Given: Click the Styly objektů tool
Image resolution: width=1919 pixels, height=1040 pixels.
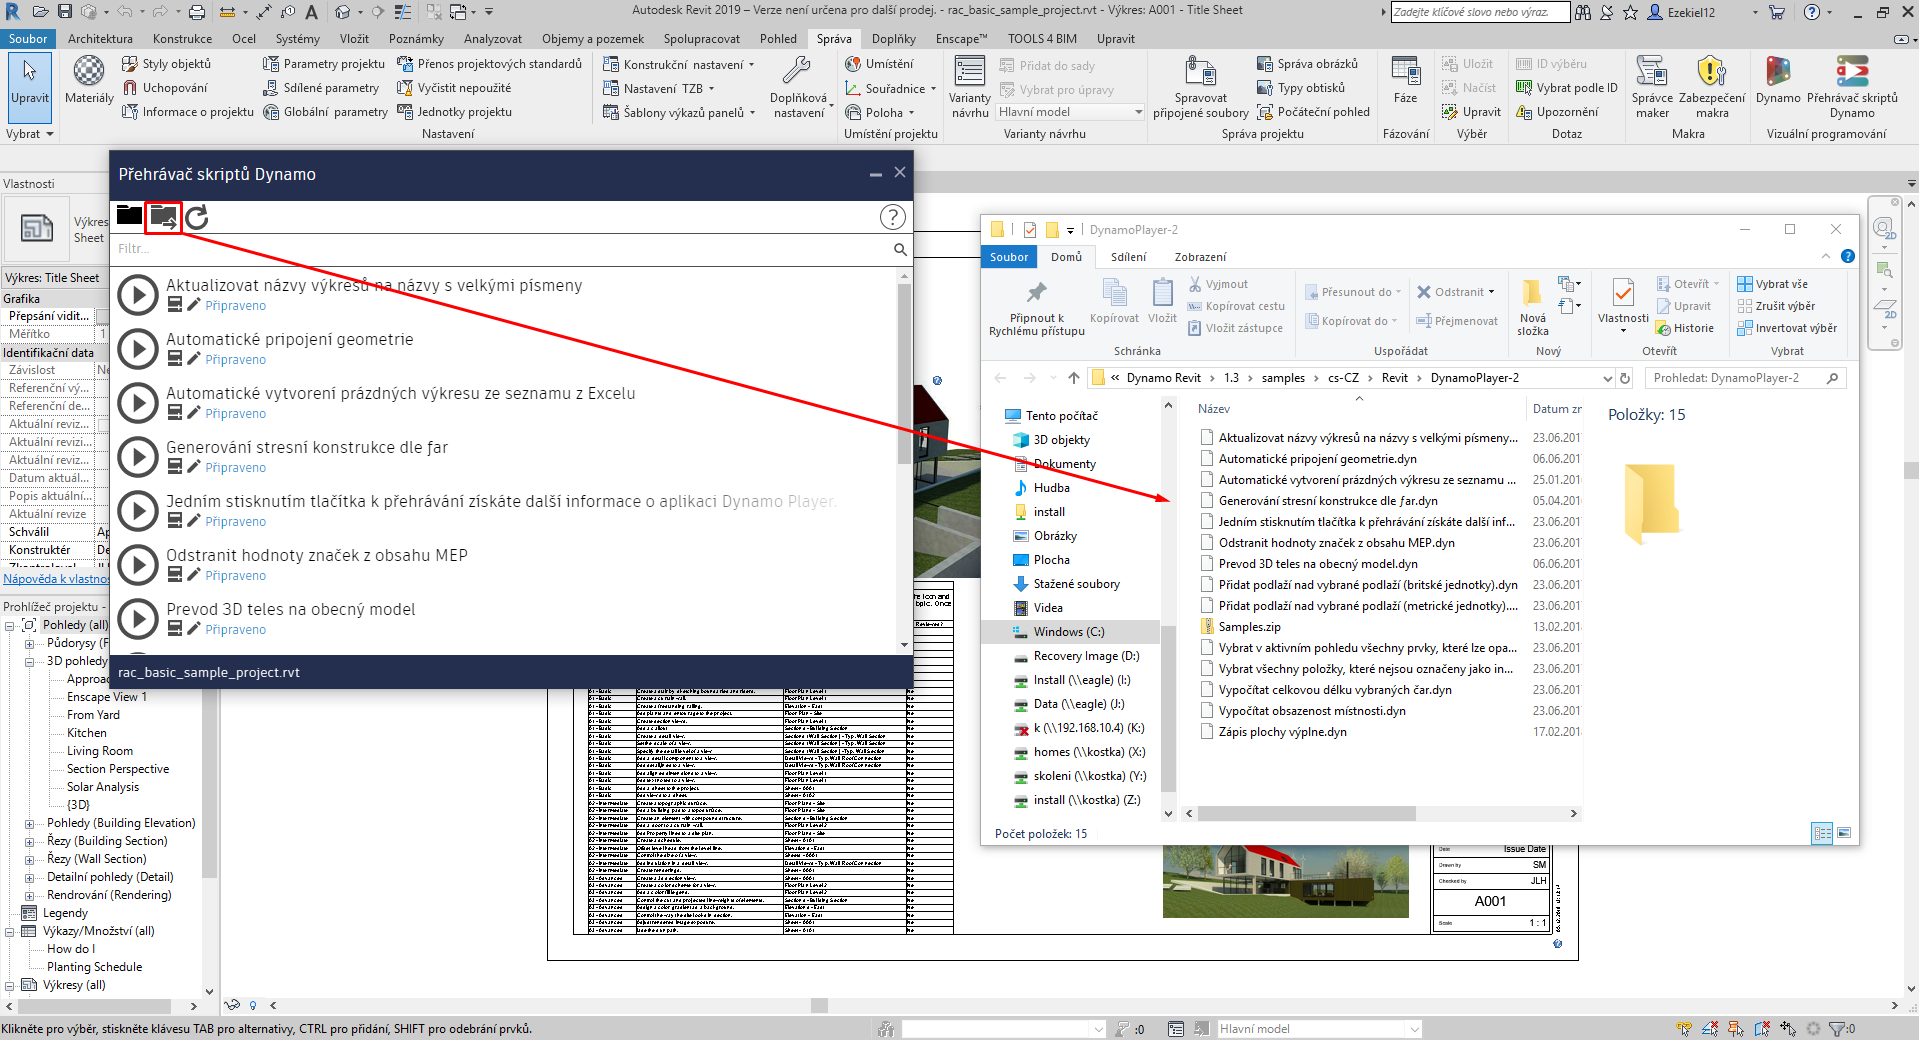Looking at the screenshot, I should 166,64.
